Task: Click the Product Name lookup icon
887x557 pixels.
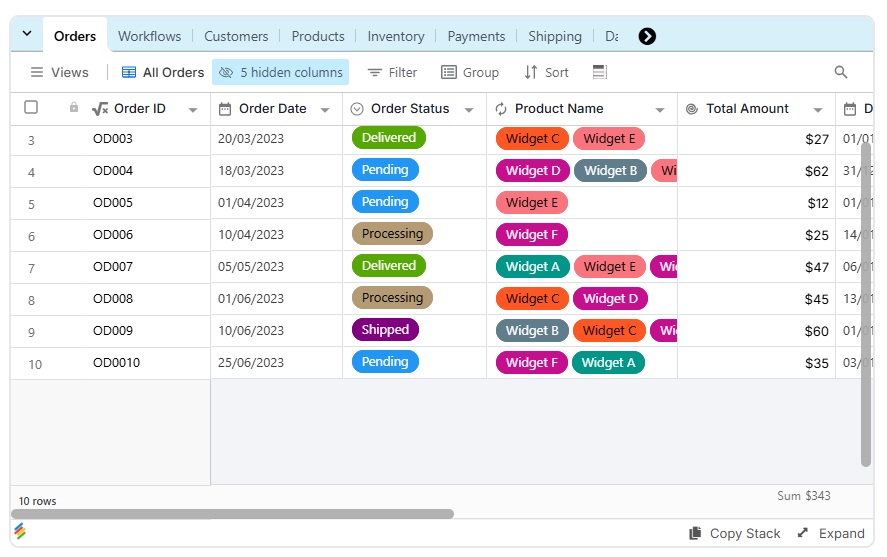Action: coord(501,109)
